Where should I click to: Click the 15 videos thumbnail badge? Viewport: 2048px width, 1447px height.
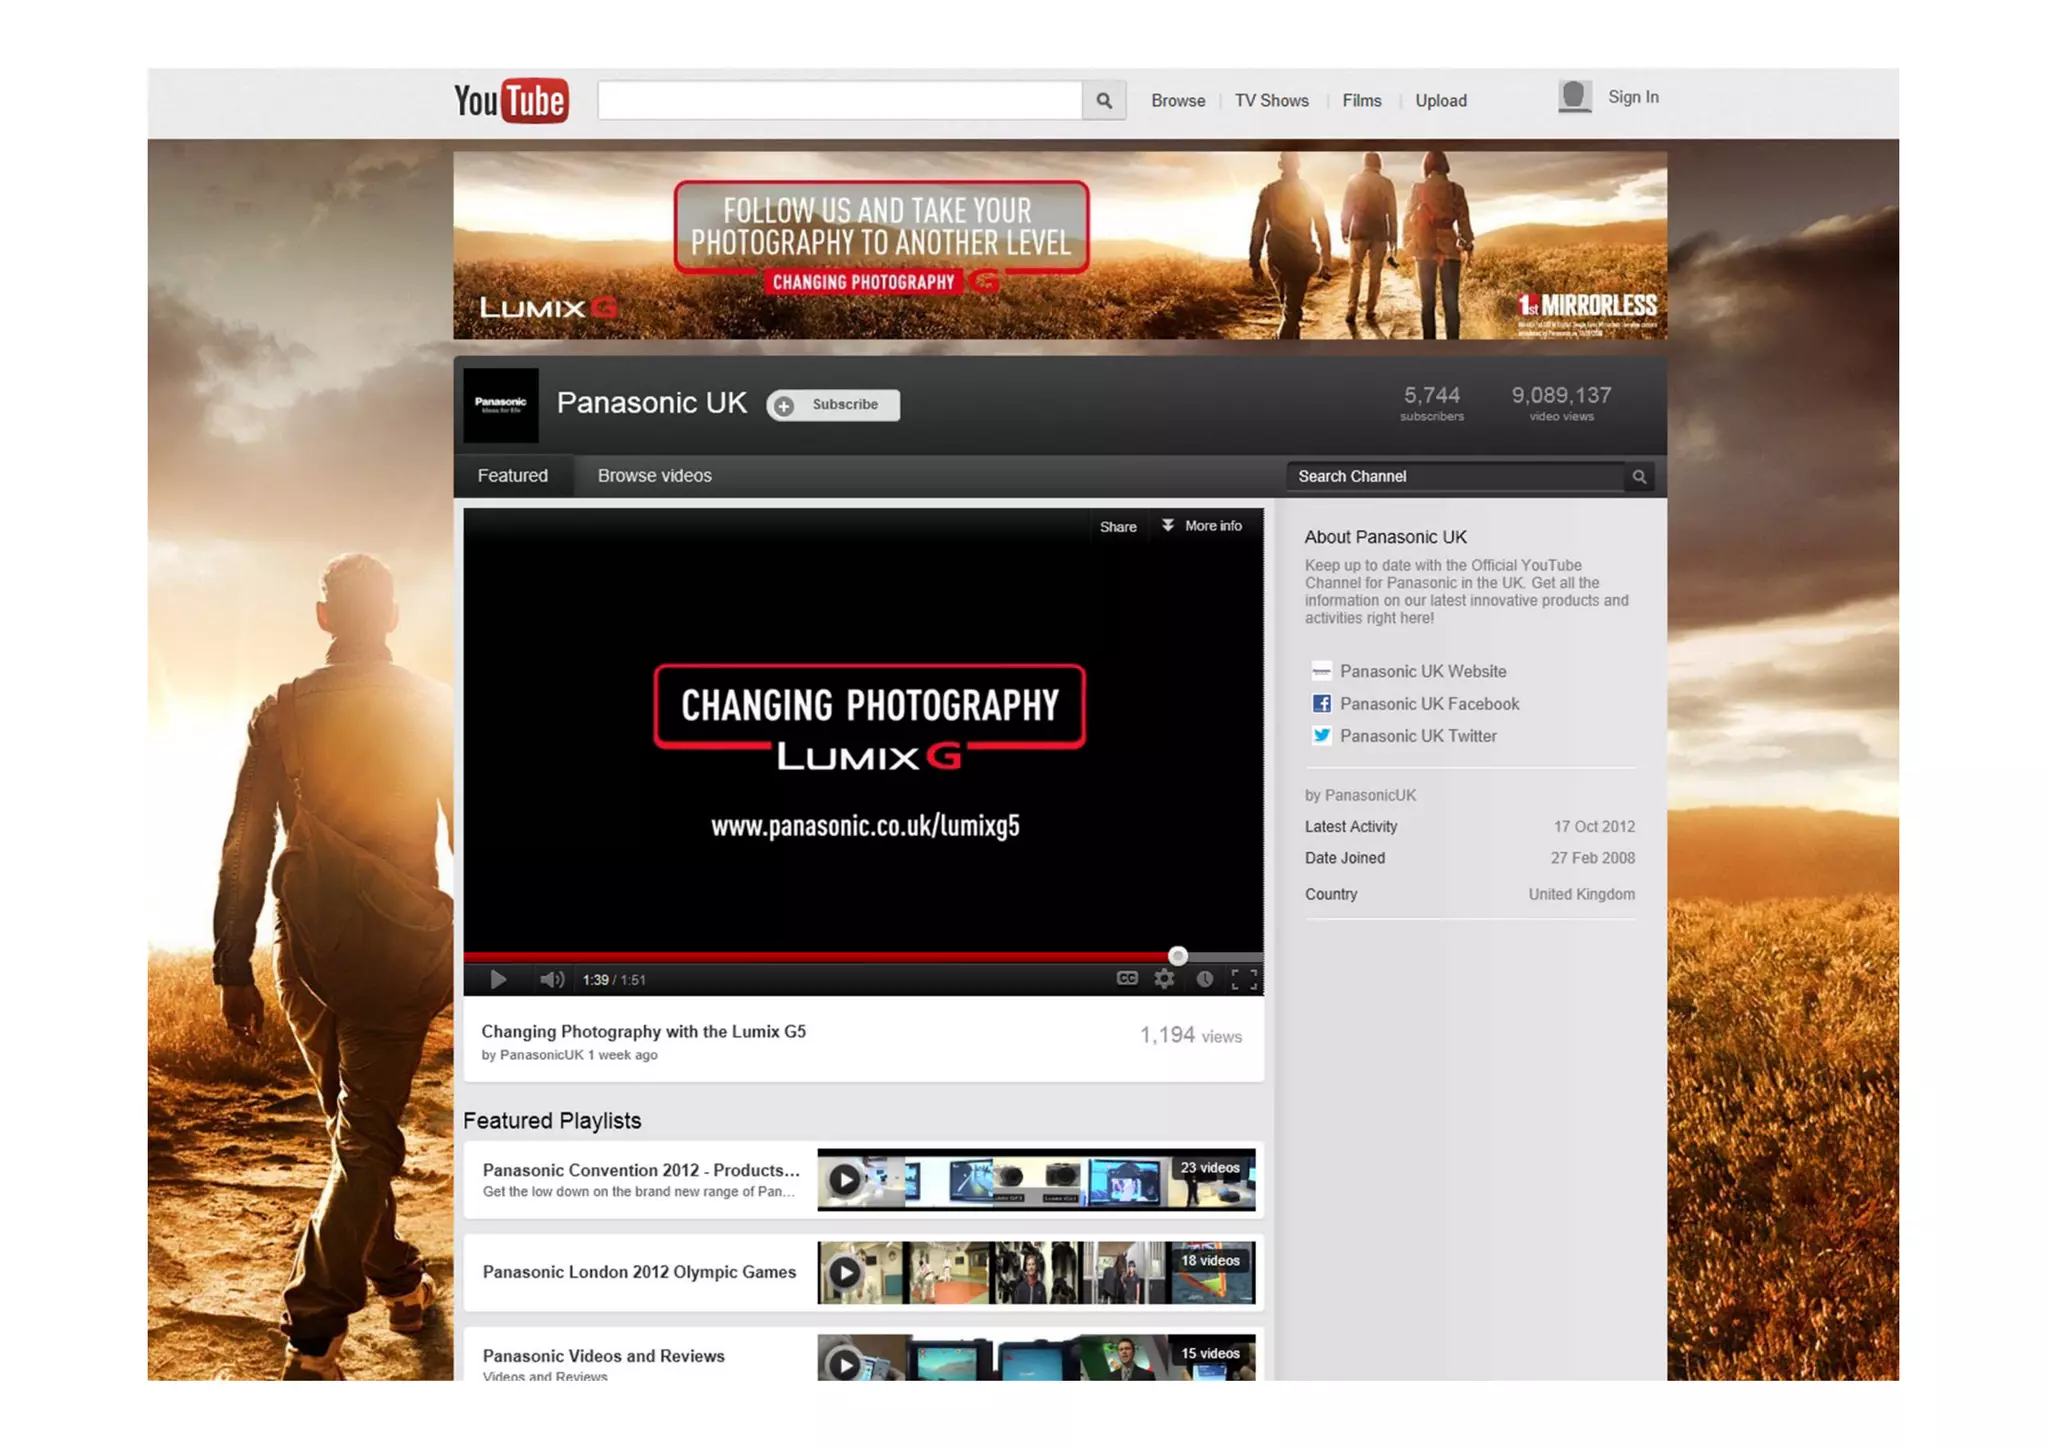tap(1210, 1354)
